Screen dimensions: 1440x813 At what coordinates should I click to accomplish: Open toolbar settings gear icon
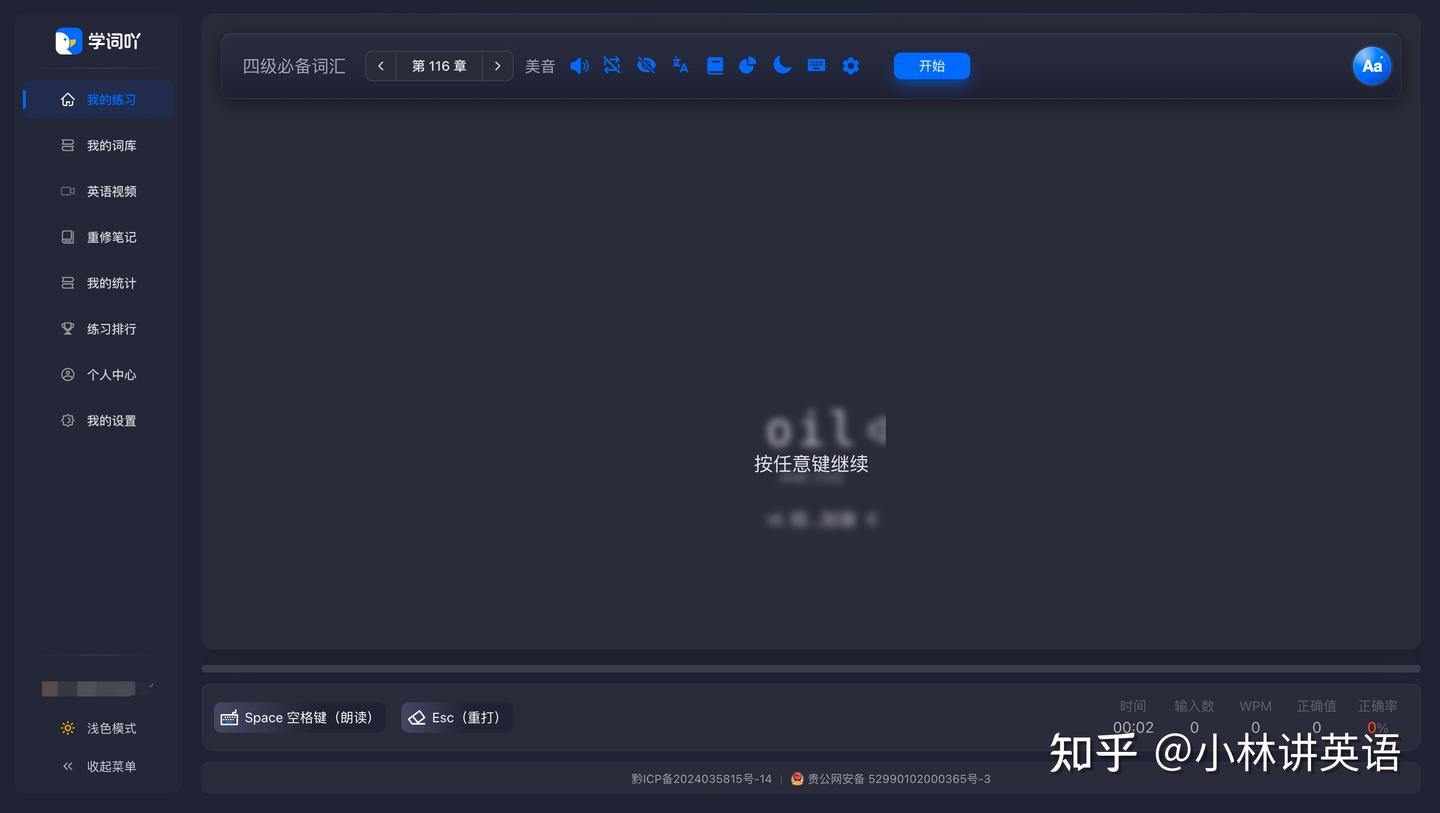[851, 66]
